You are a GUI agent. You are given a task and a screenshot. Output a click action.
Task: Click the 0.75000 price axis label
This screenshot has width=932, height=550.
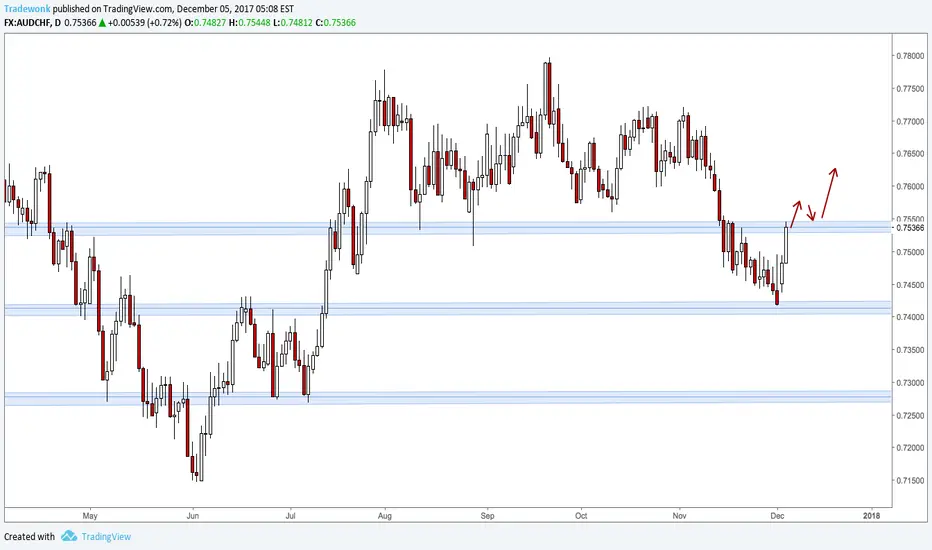coord(910,252)
